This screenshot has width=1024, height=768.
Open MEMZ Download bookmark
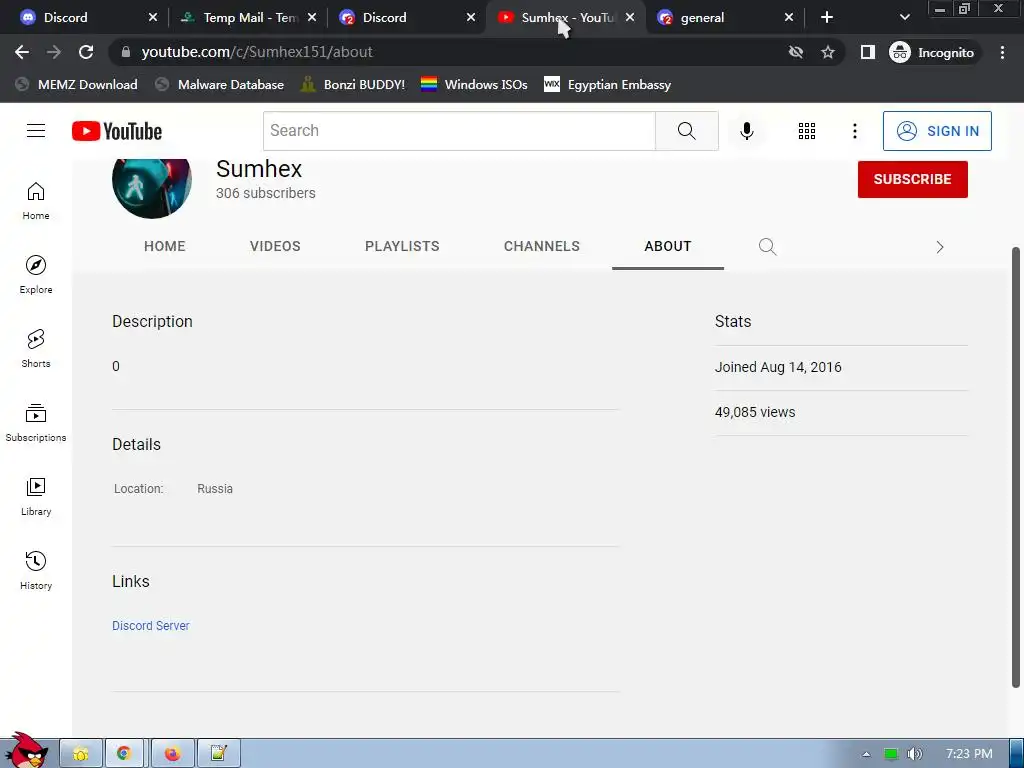click(x=76, y=84)
